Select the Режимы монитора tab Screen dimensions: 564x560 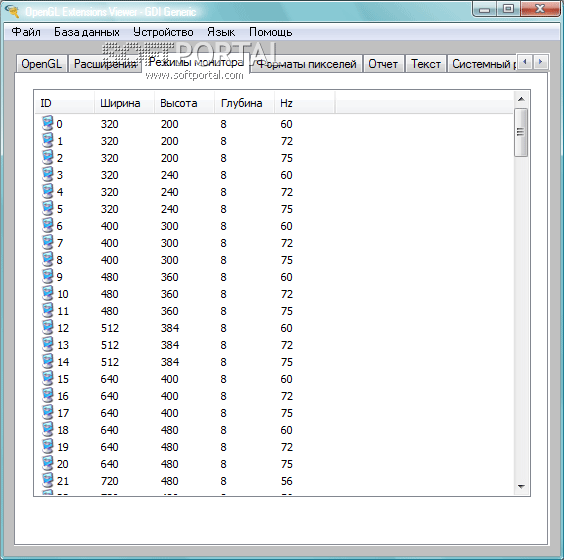[196, 62]
